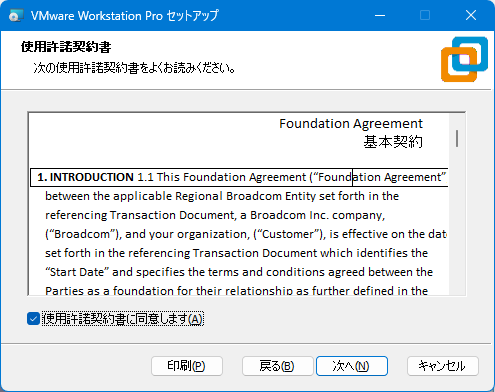Click the 印刷(P) button
Viewport: 495px width, 392px height.
pyautogui.click(x=187, y=366)
